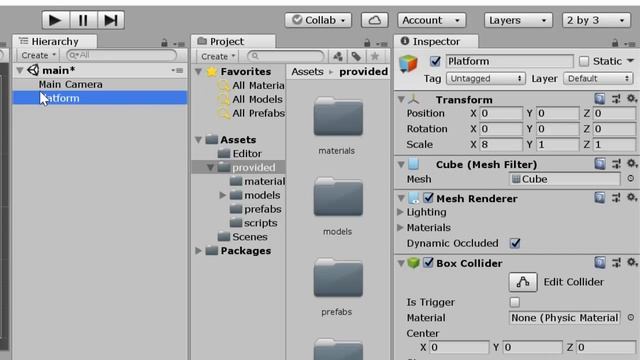The height and width of the screenshot is (360, 640).
Task: Disable the Mesh Renderer checkbox
Action: pyautogui.click(x=428, y=198)
